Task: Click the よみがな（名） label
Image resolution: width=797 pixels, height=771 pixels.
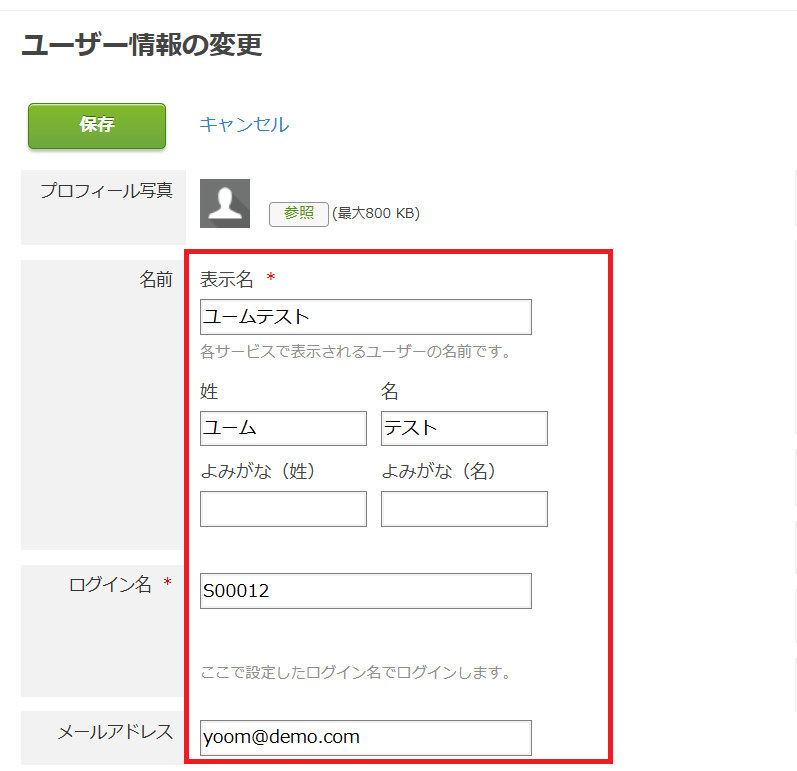Action: click(439, 471)
